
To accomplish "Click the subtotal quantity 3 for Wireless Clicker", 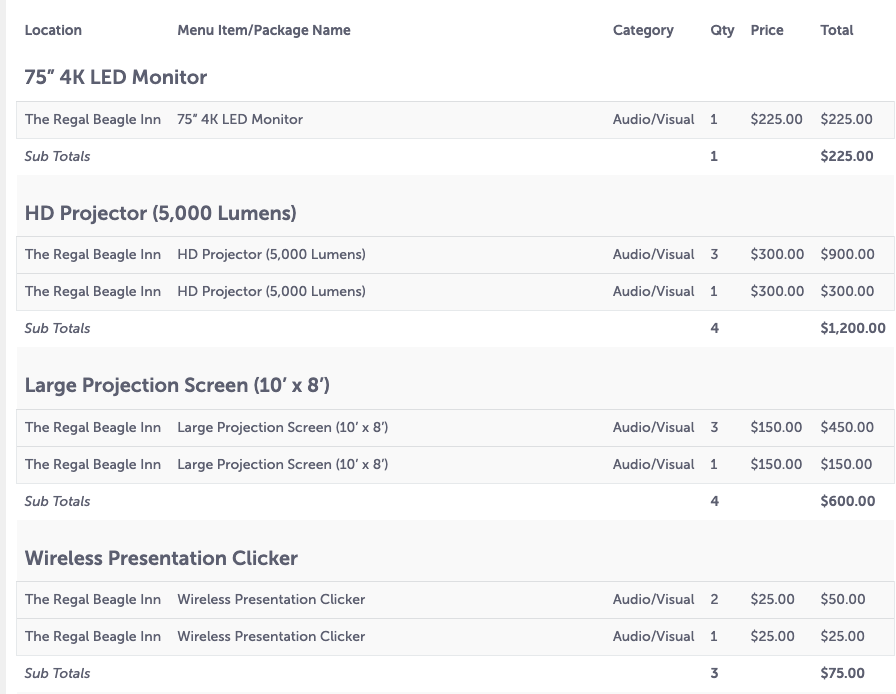I will click(x=714, y=673).
